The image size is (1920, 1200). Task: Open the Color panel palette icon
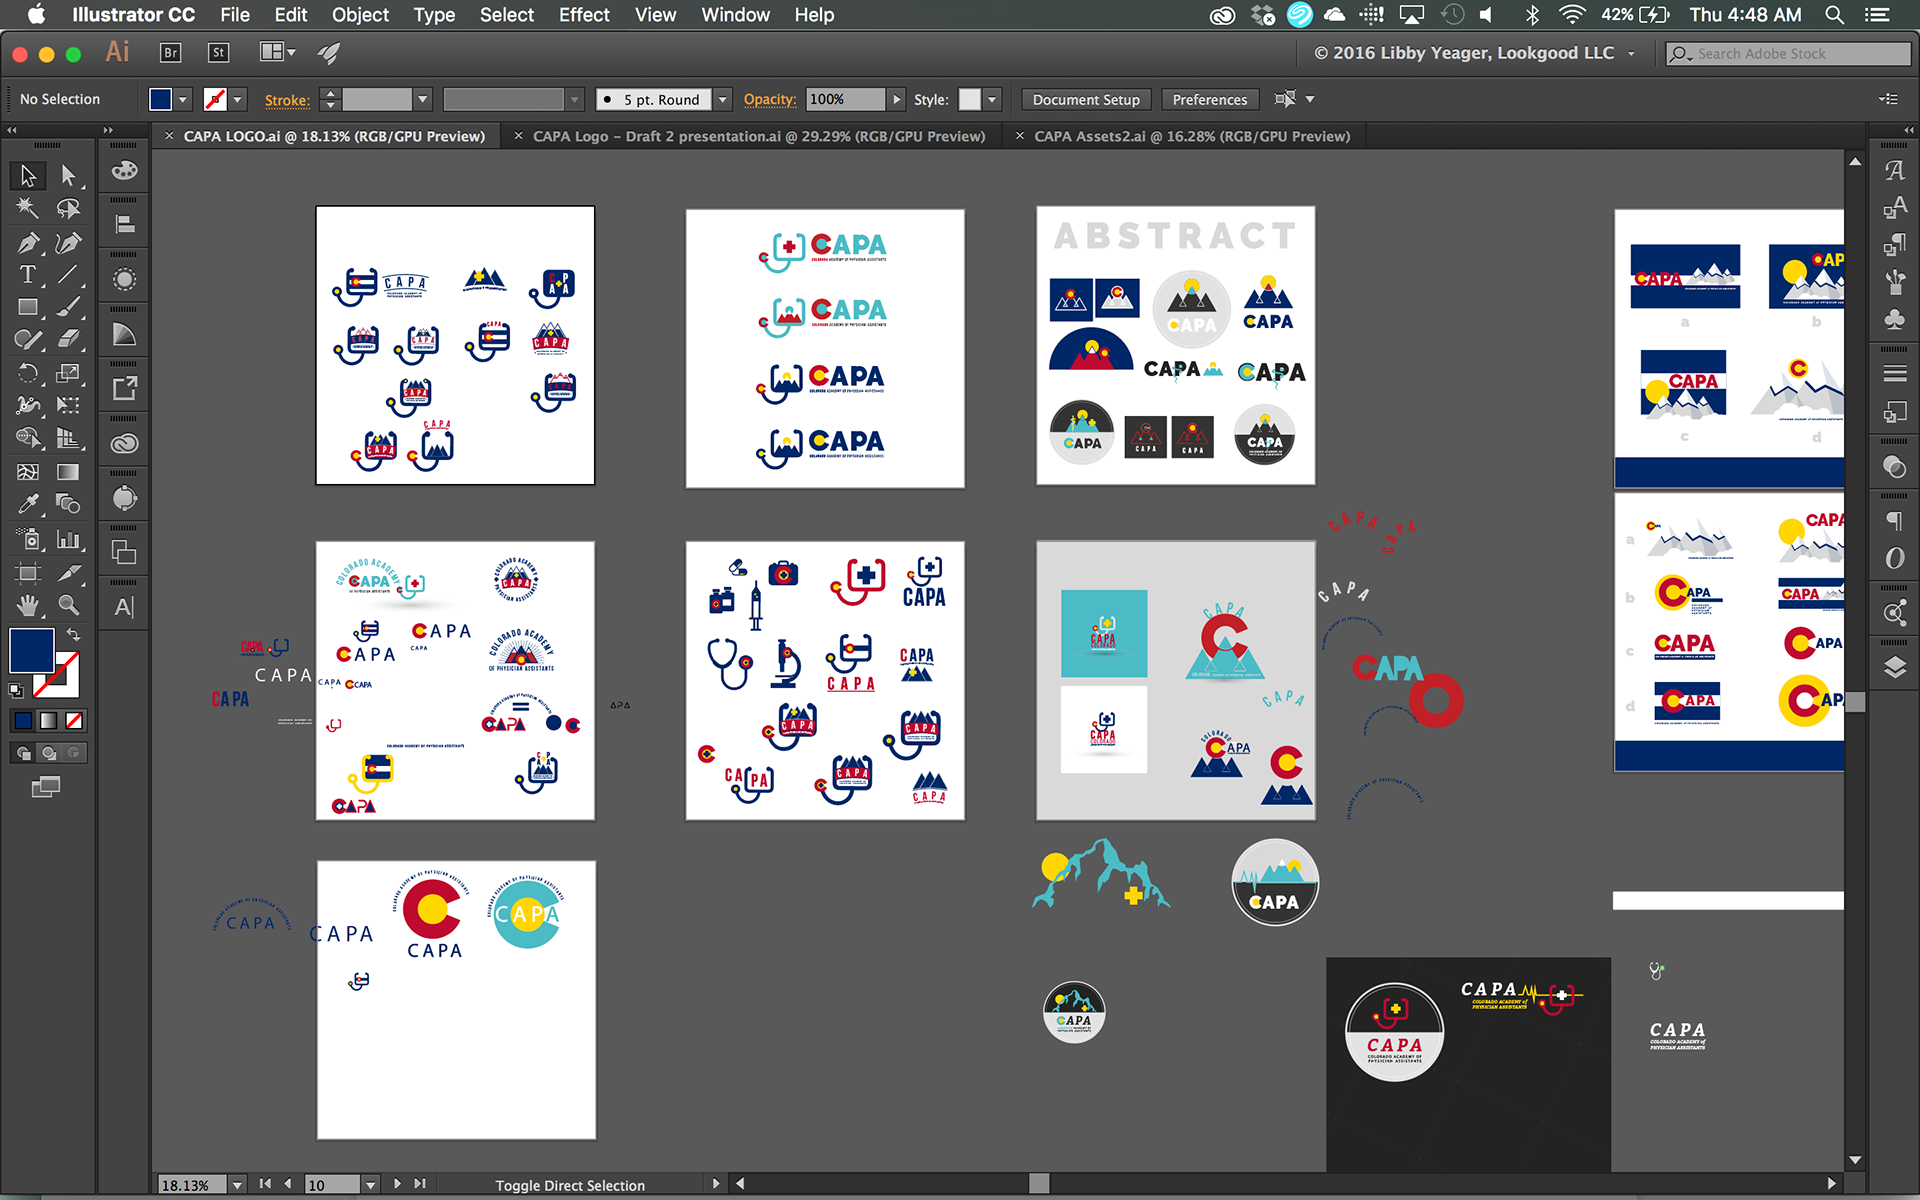pyautogui.click(x=124, y=171)
